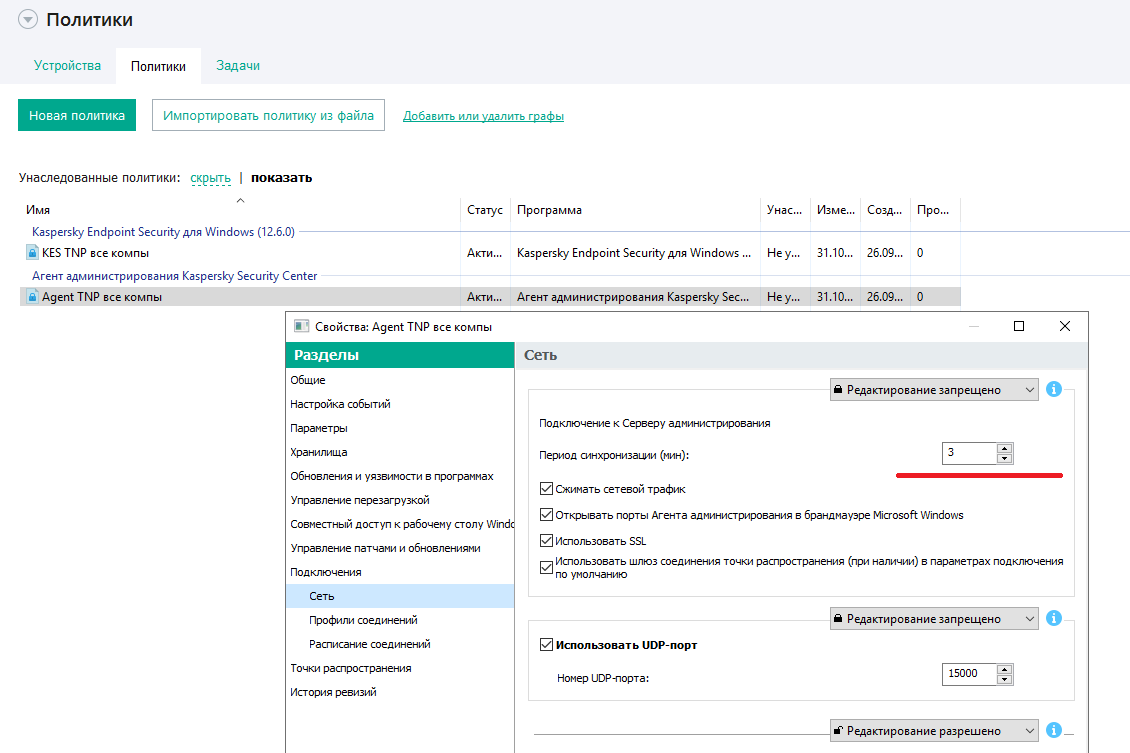Click info icon beside Редактирование разрешено
This screenshot has width=1130, height=753.
[x=1053, y=731]
